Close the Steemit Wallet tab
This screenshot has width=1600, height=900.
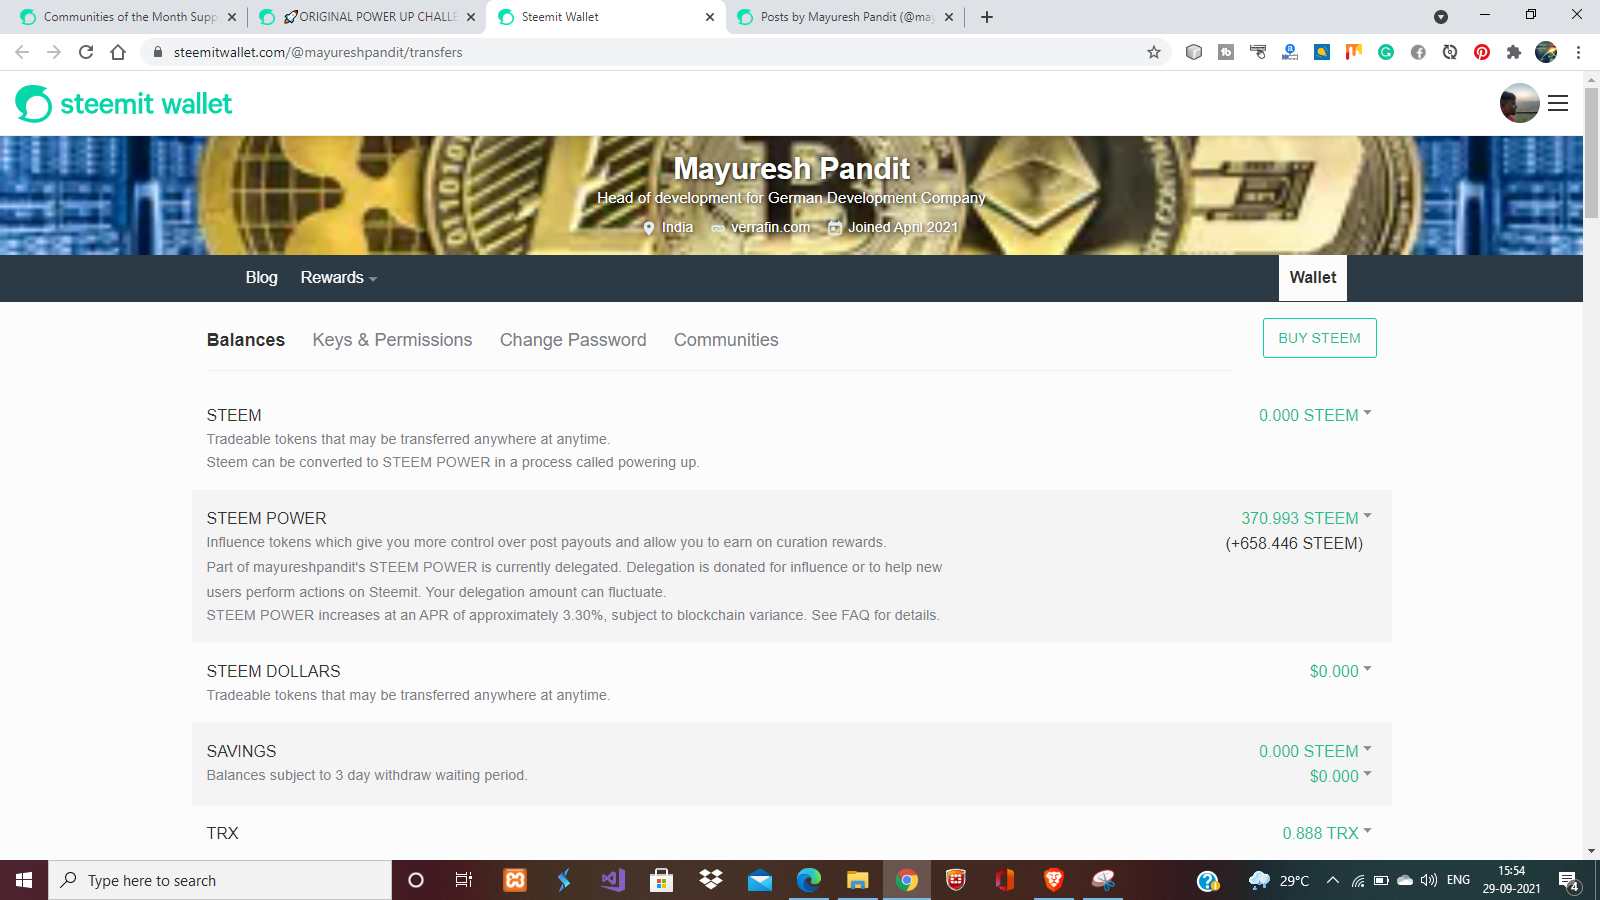[x=710, y=17]
